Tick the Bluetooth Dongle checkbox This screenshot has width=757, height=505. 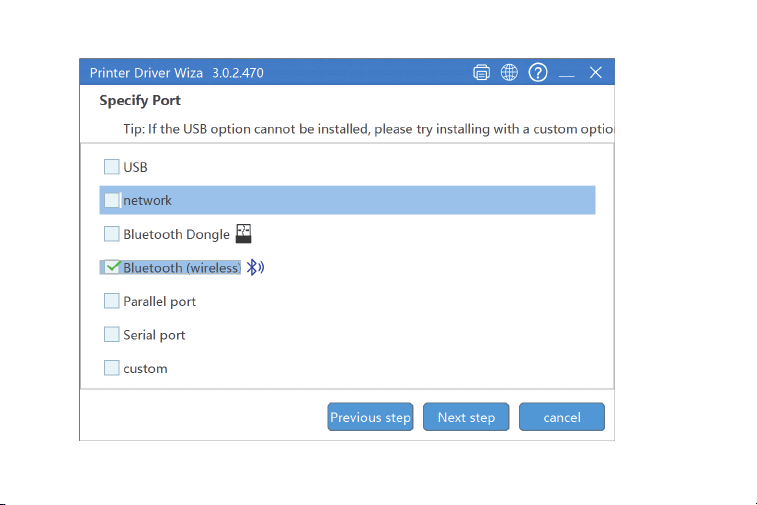[x=112, y=234]
